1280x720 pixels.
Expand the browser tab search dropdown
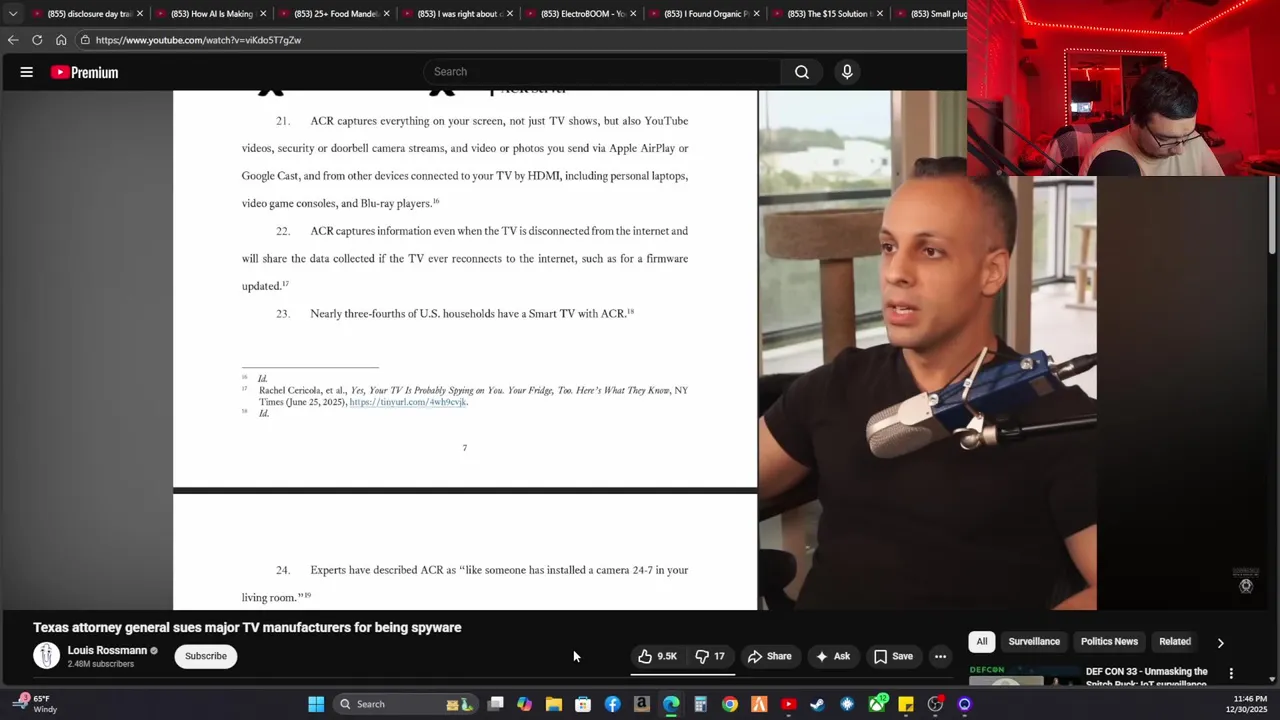(12, 13)
